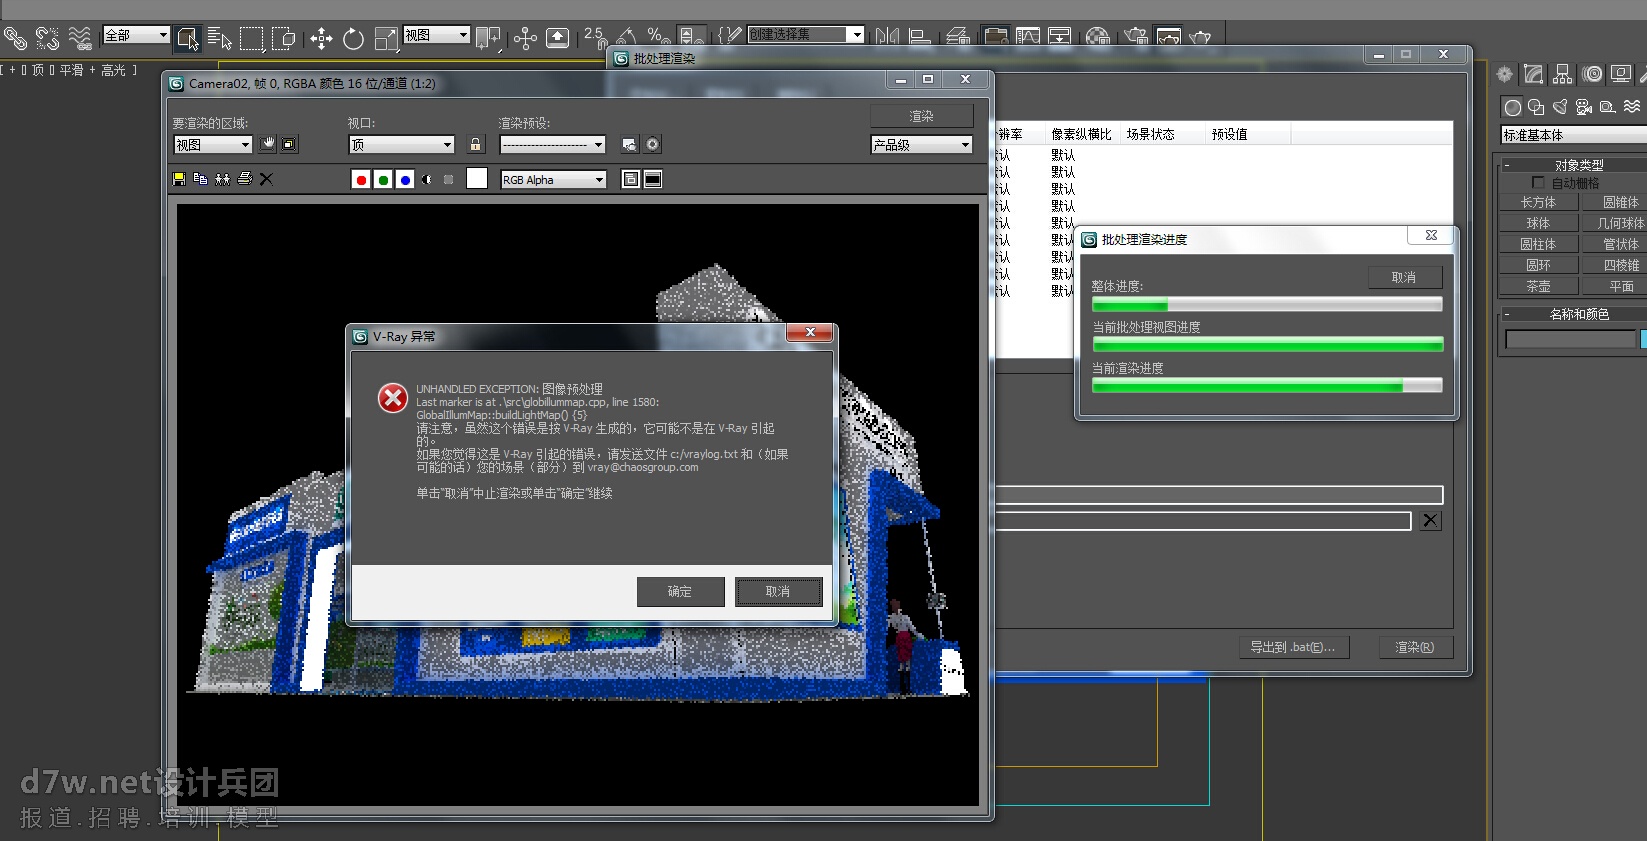Viewport: 1647px width, 841px height.
Task: Toggle the bottom UI frame button
Action: point(653,179)
